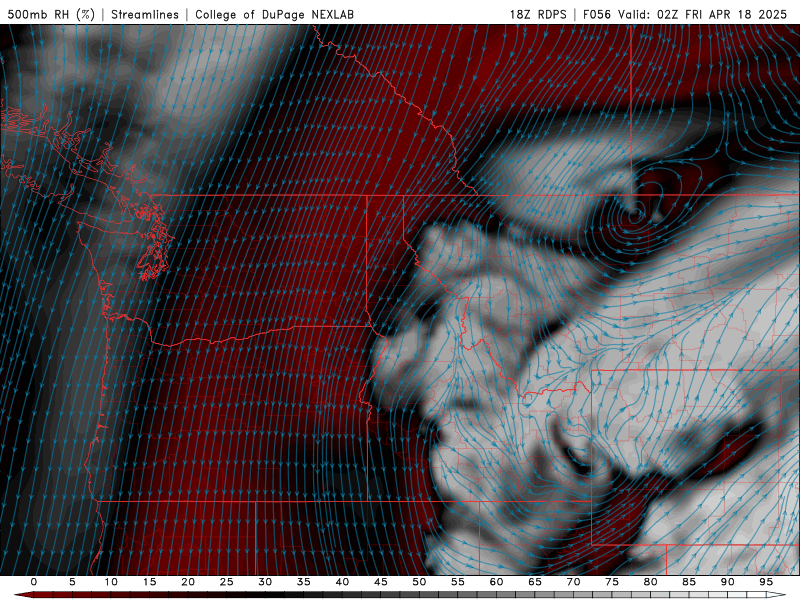800x600 pixels.
Task: Click the "55" colorbar value
Action: (x=458, y=582)
